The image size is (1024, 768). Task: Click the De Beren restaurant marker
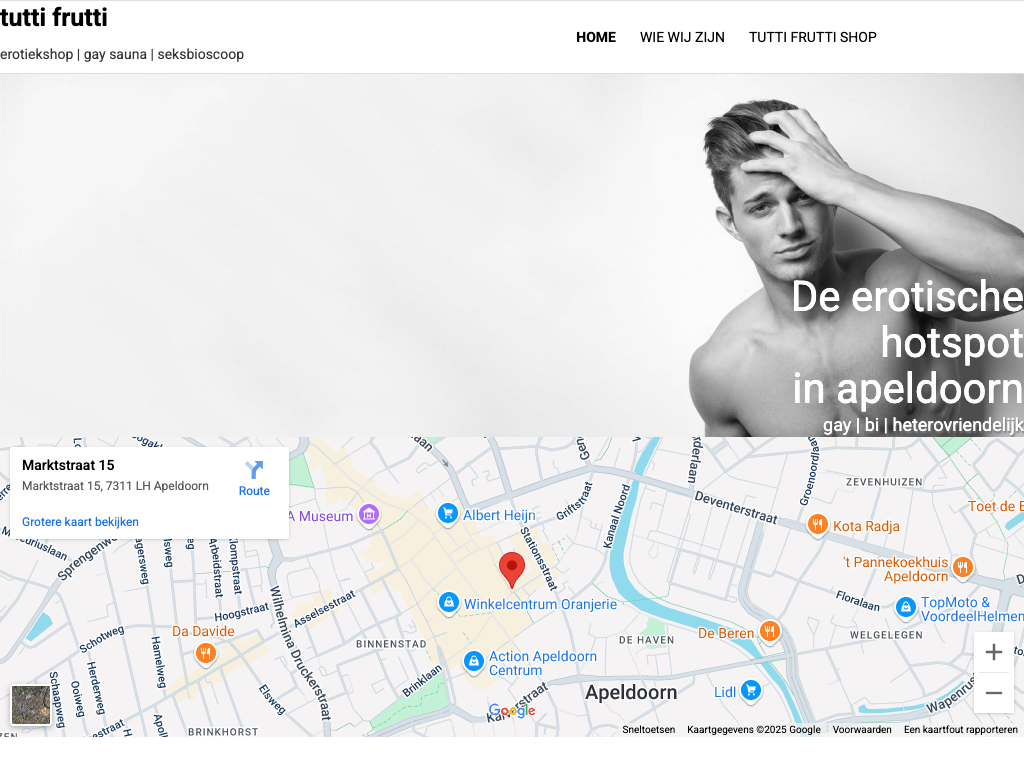[770, 632]
